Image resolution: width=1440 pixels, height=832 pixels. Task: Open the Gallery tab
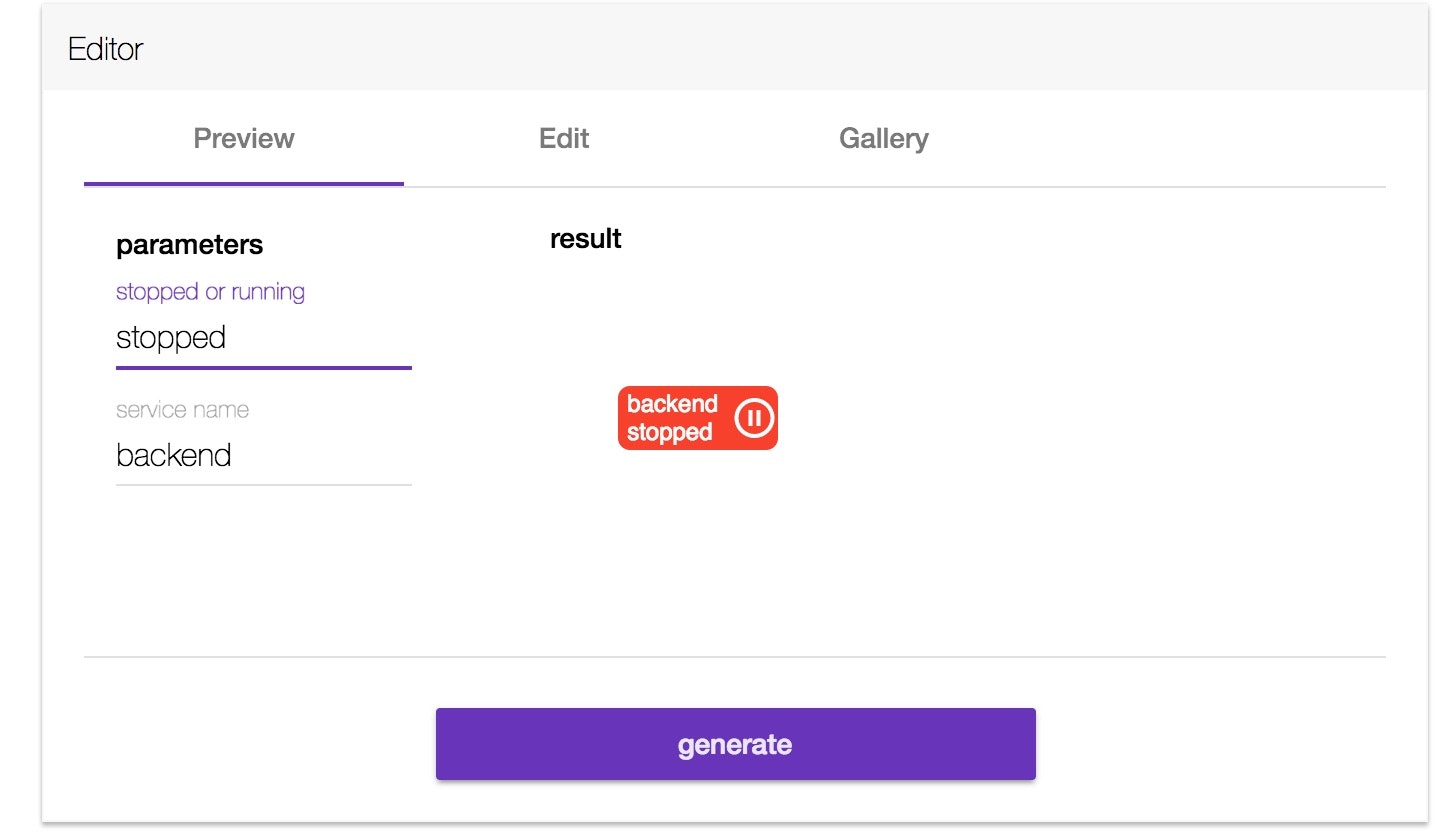click(884, 139)
